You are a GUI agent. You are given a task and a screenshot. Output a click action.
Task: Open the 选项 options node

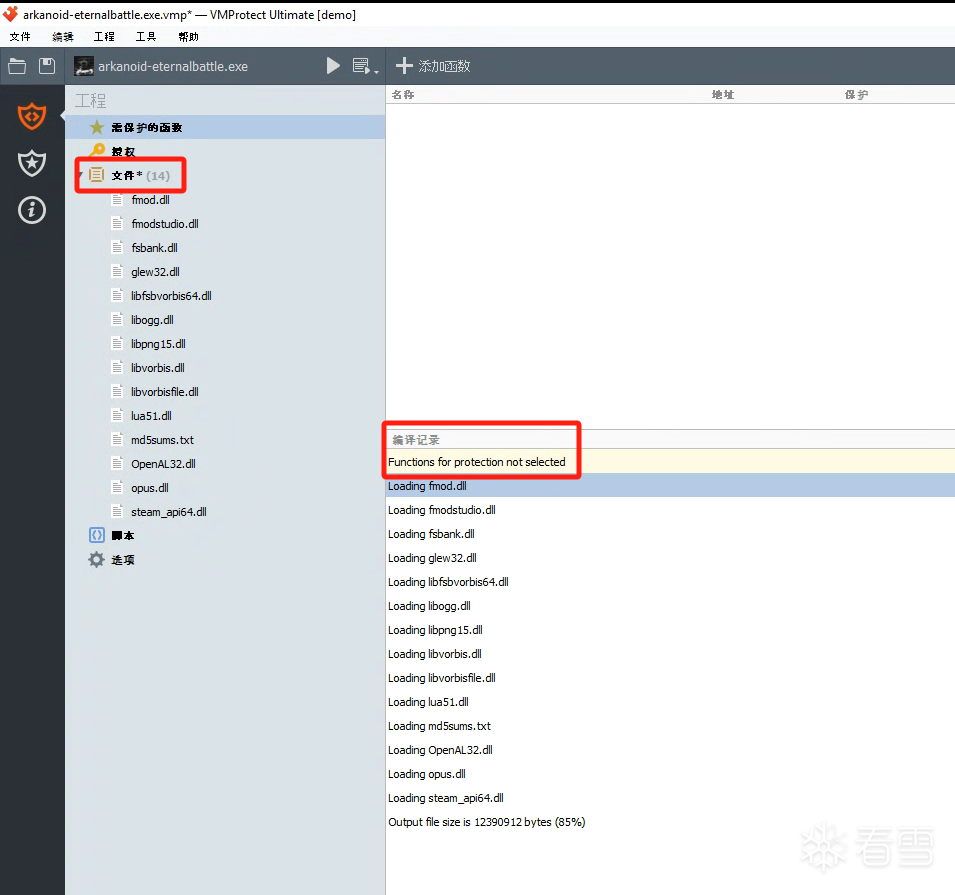[x=123, y=560]
